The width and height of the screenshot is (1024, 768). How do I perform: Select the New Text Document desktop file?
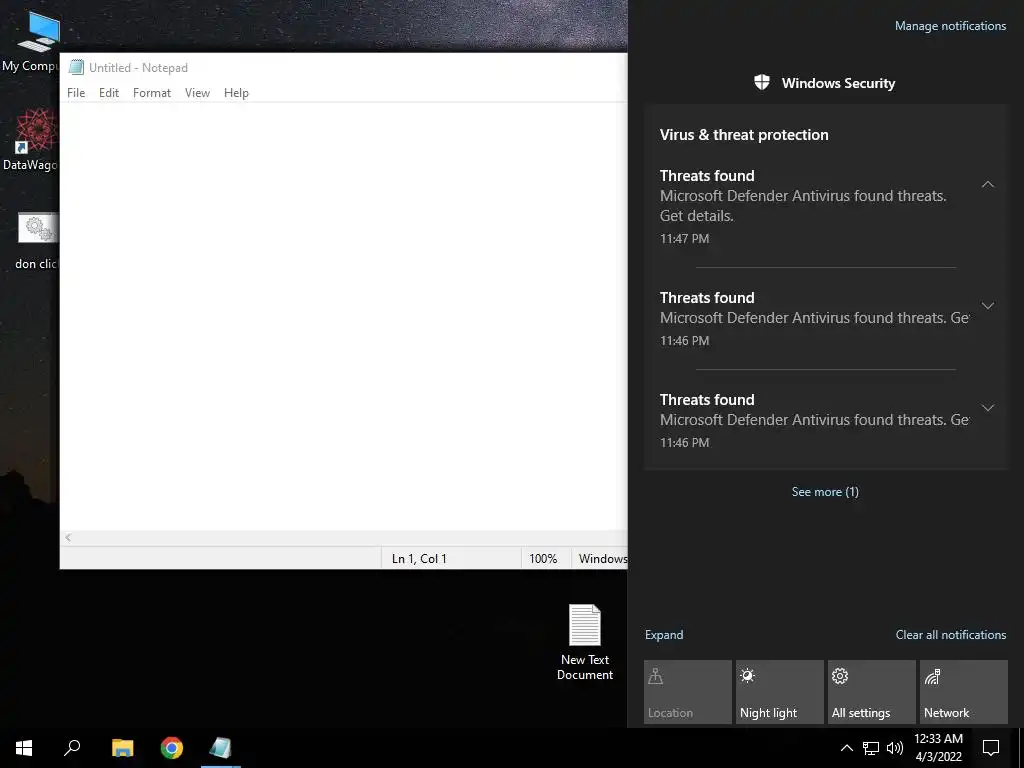(584, 642)
